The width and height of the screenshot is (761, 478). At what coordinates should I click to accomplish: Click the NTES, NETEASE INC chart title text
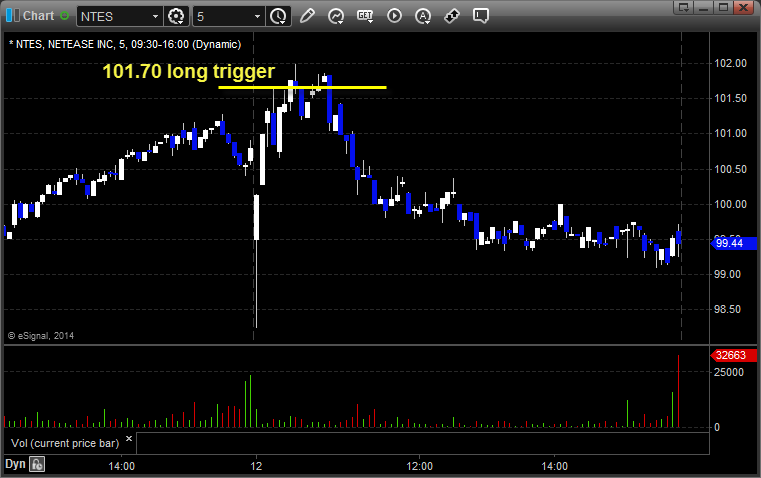125,45
